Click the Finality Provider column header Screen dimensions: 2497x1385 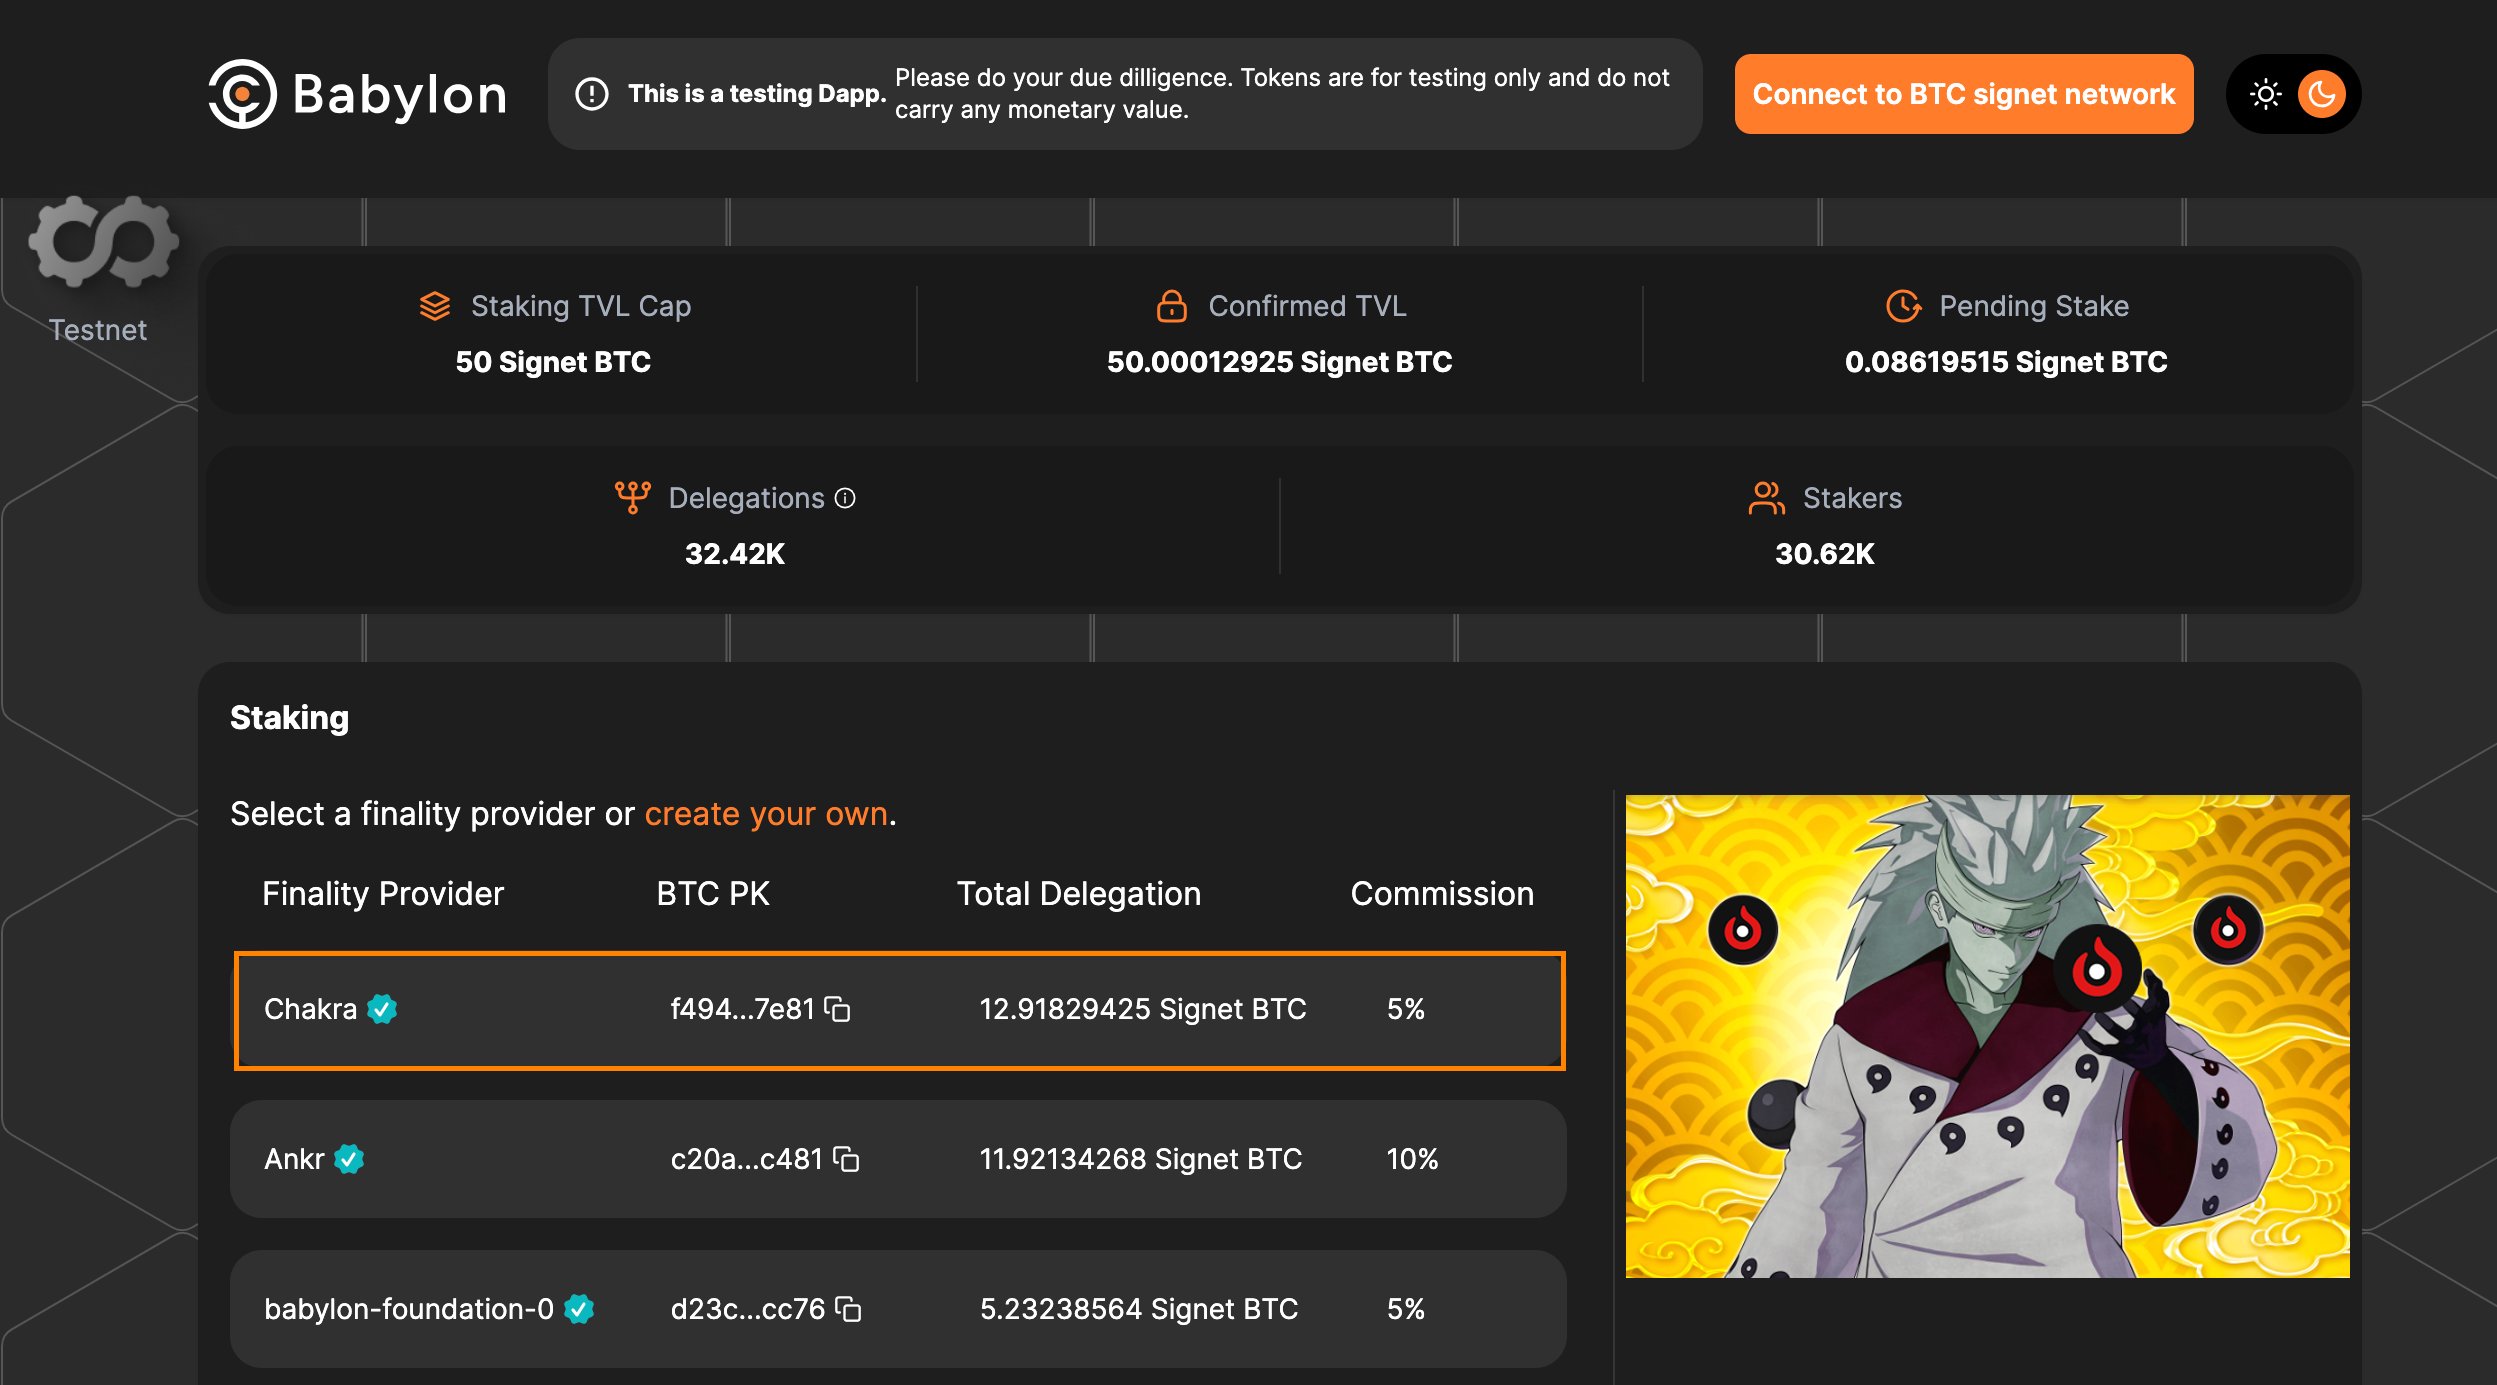383,894
